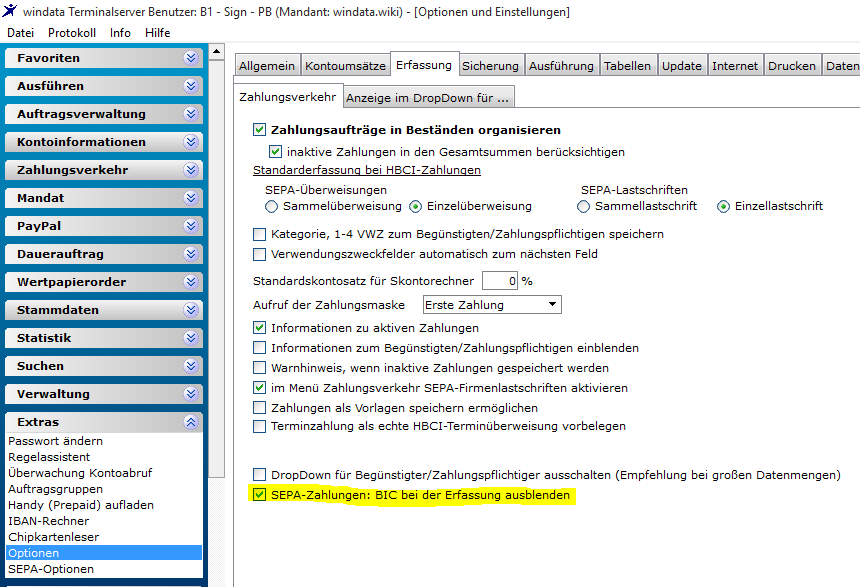Toggle Informationen zu aktiven Zahlungen checkbox
This screenshot has height=587, width=860.
click(x=259, y=328)
